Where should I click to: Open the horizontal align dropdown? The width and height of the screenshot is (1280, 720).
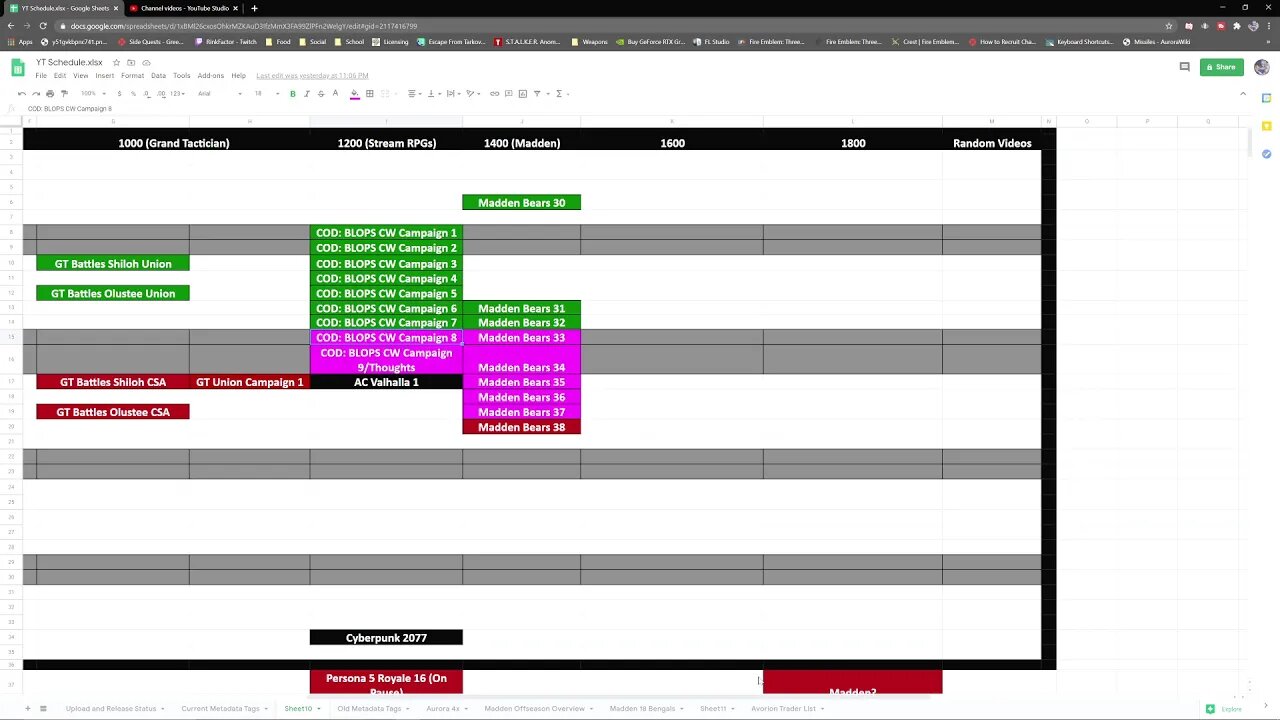(414, 94)
